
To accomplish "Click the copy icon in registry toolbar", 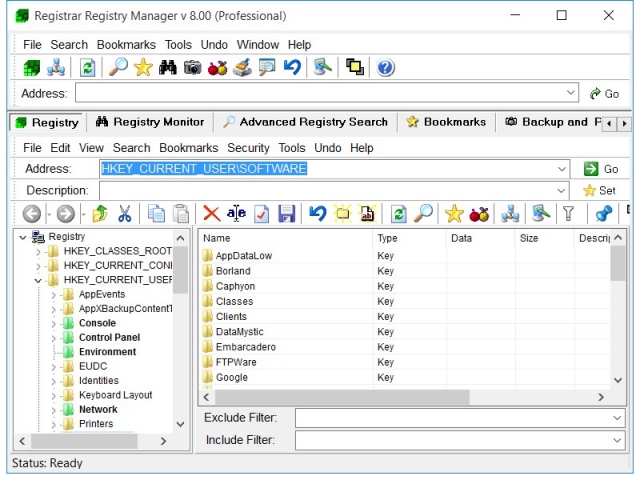I will pos(156,213).
